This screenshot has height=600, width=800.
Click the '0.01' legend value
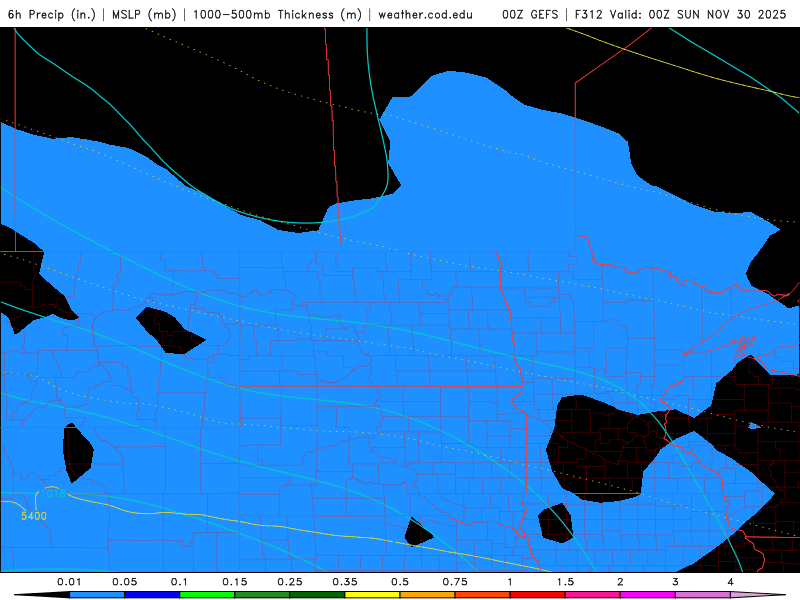tap(69, 582)
